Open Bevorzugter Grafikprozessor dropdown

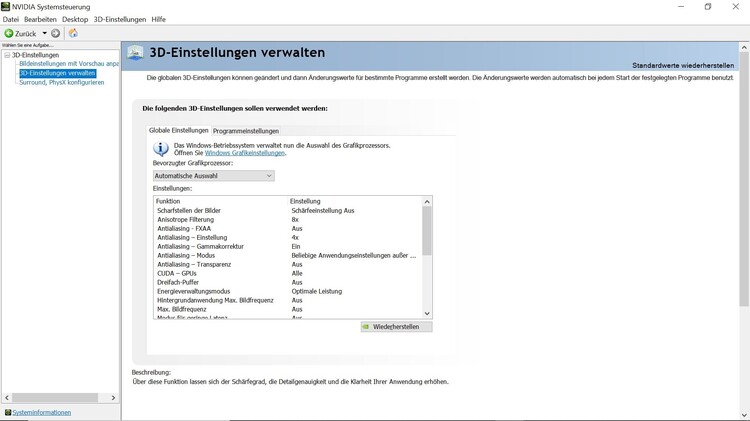pyautogui.click(x=213, y=176)
